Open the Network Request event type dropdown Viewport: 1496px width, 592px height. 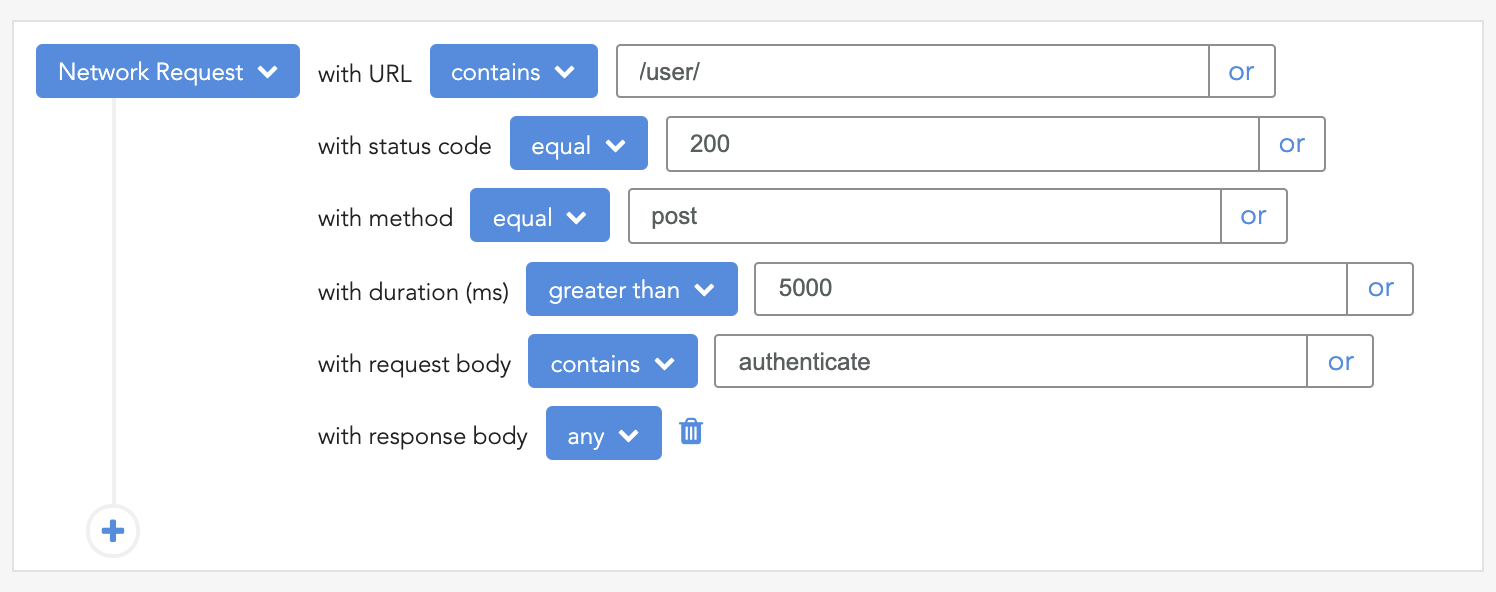168,72
